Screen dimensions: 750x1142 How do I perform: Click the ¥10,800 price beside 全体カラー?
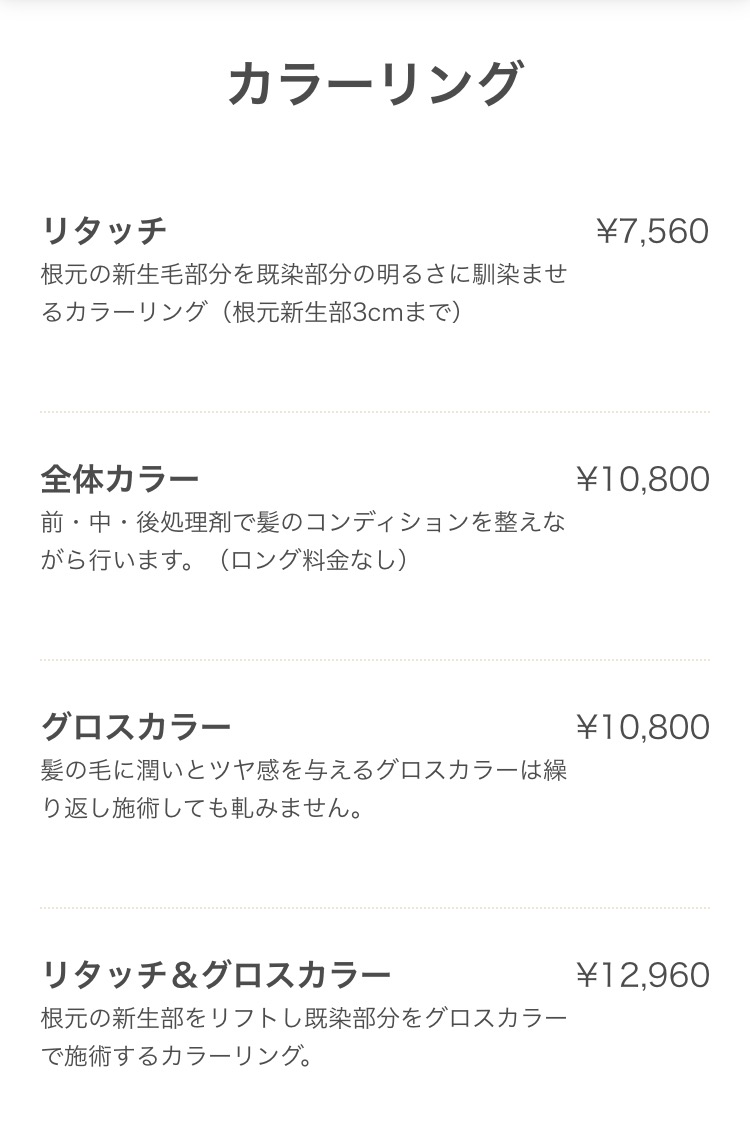642,479
